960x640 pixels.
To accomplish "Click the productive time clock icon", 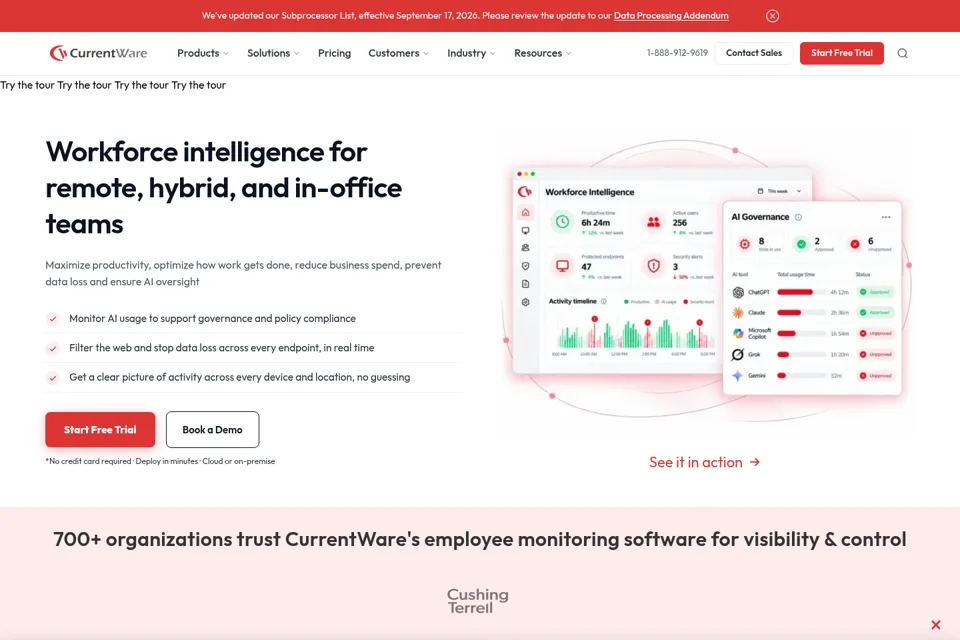I will pos(562,222).
